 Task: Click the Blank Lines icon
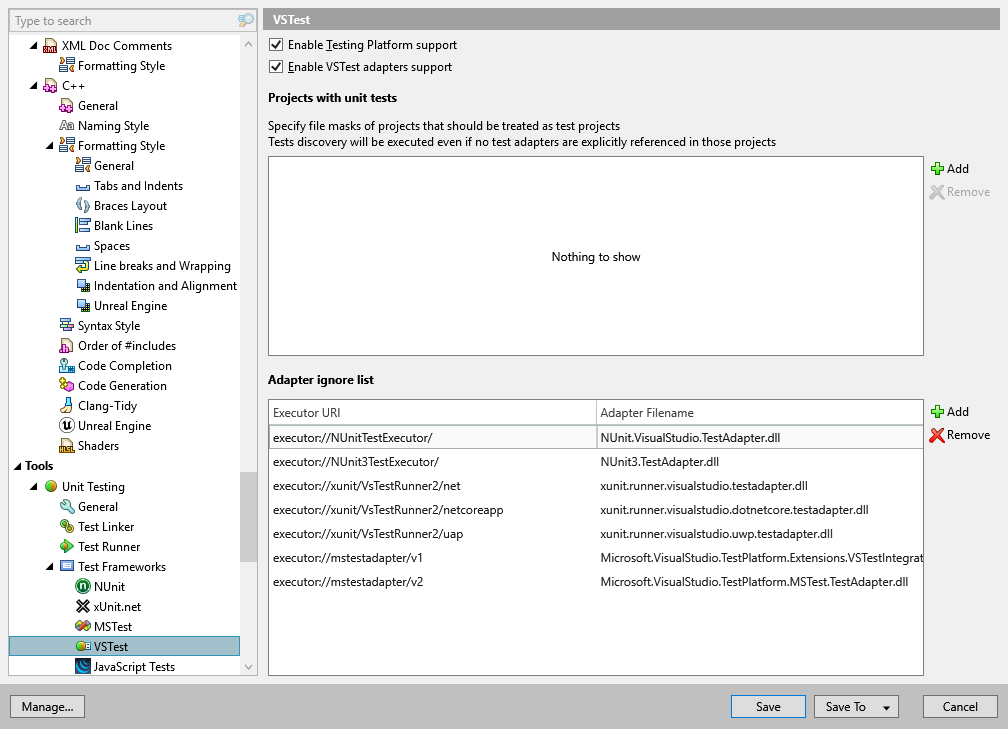[82, 226]
